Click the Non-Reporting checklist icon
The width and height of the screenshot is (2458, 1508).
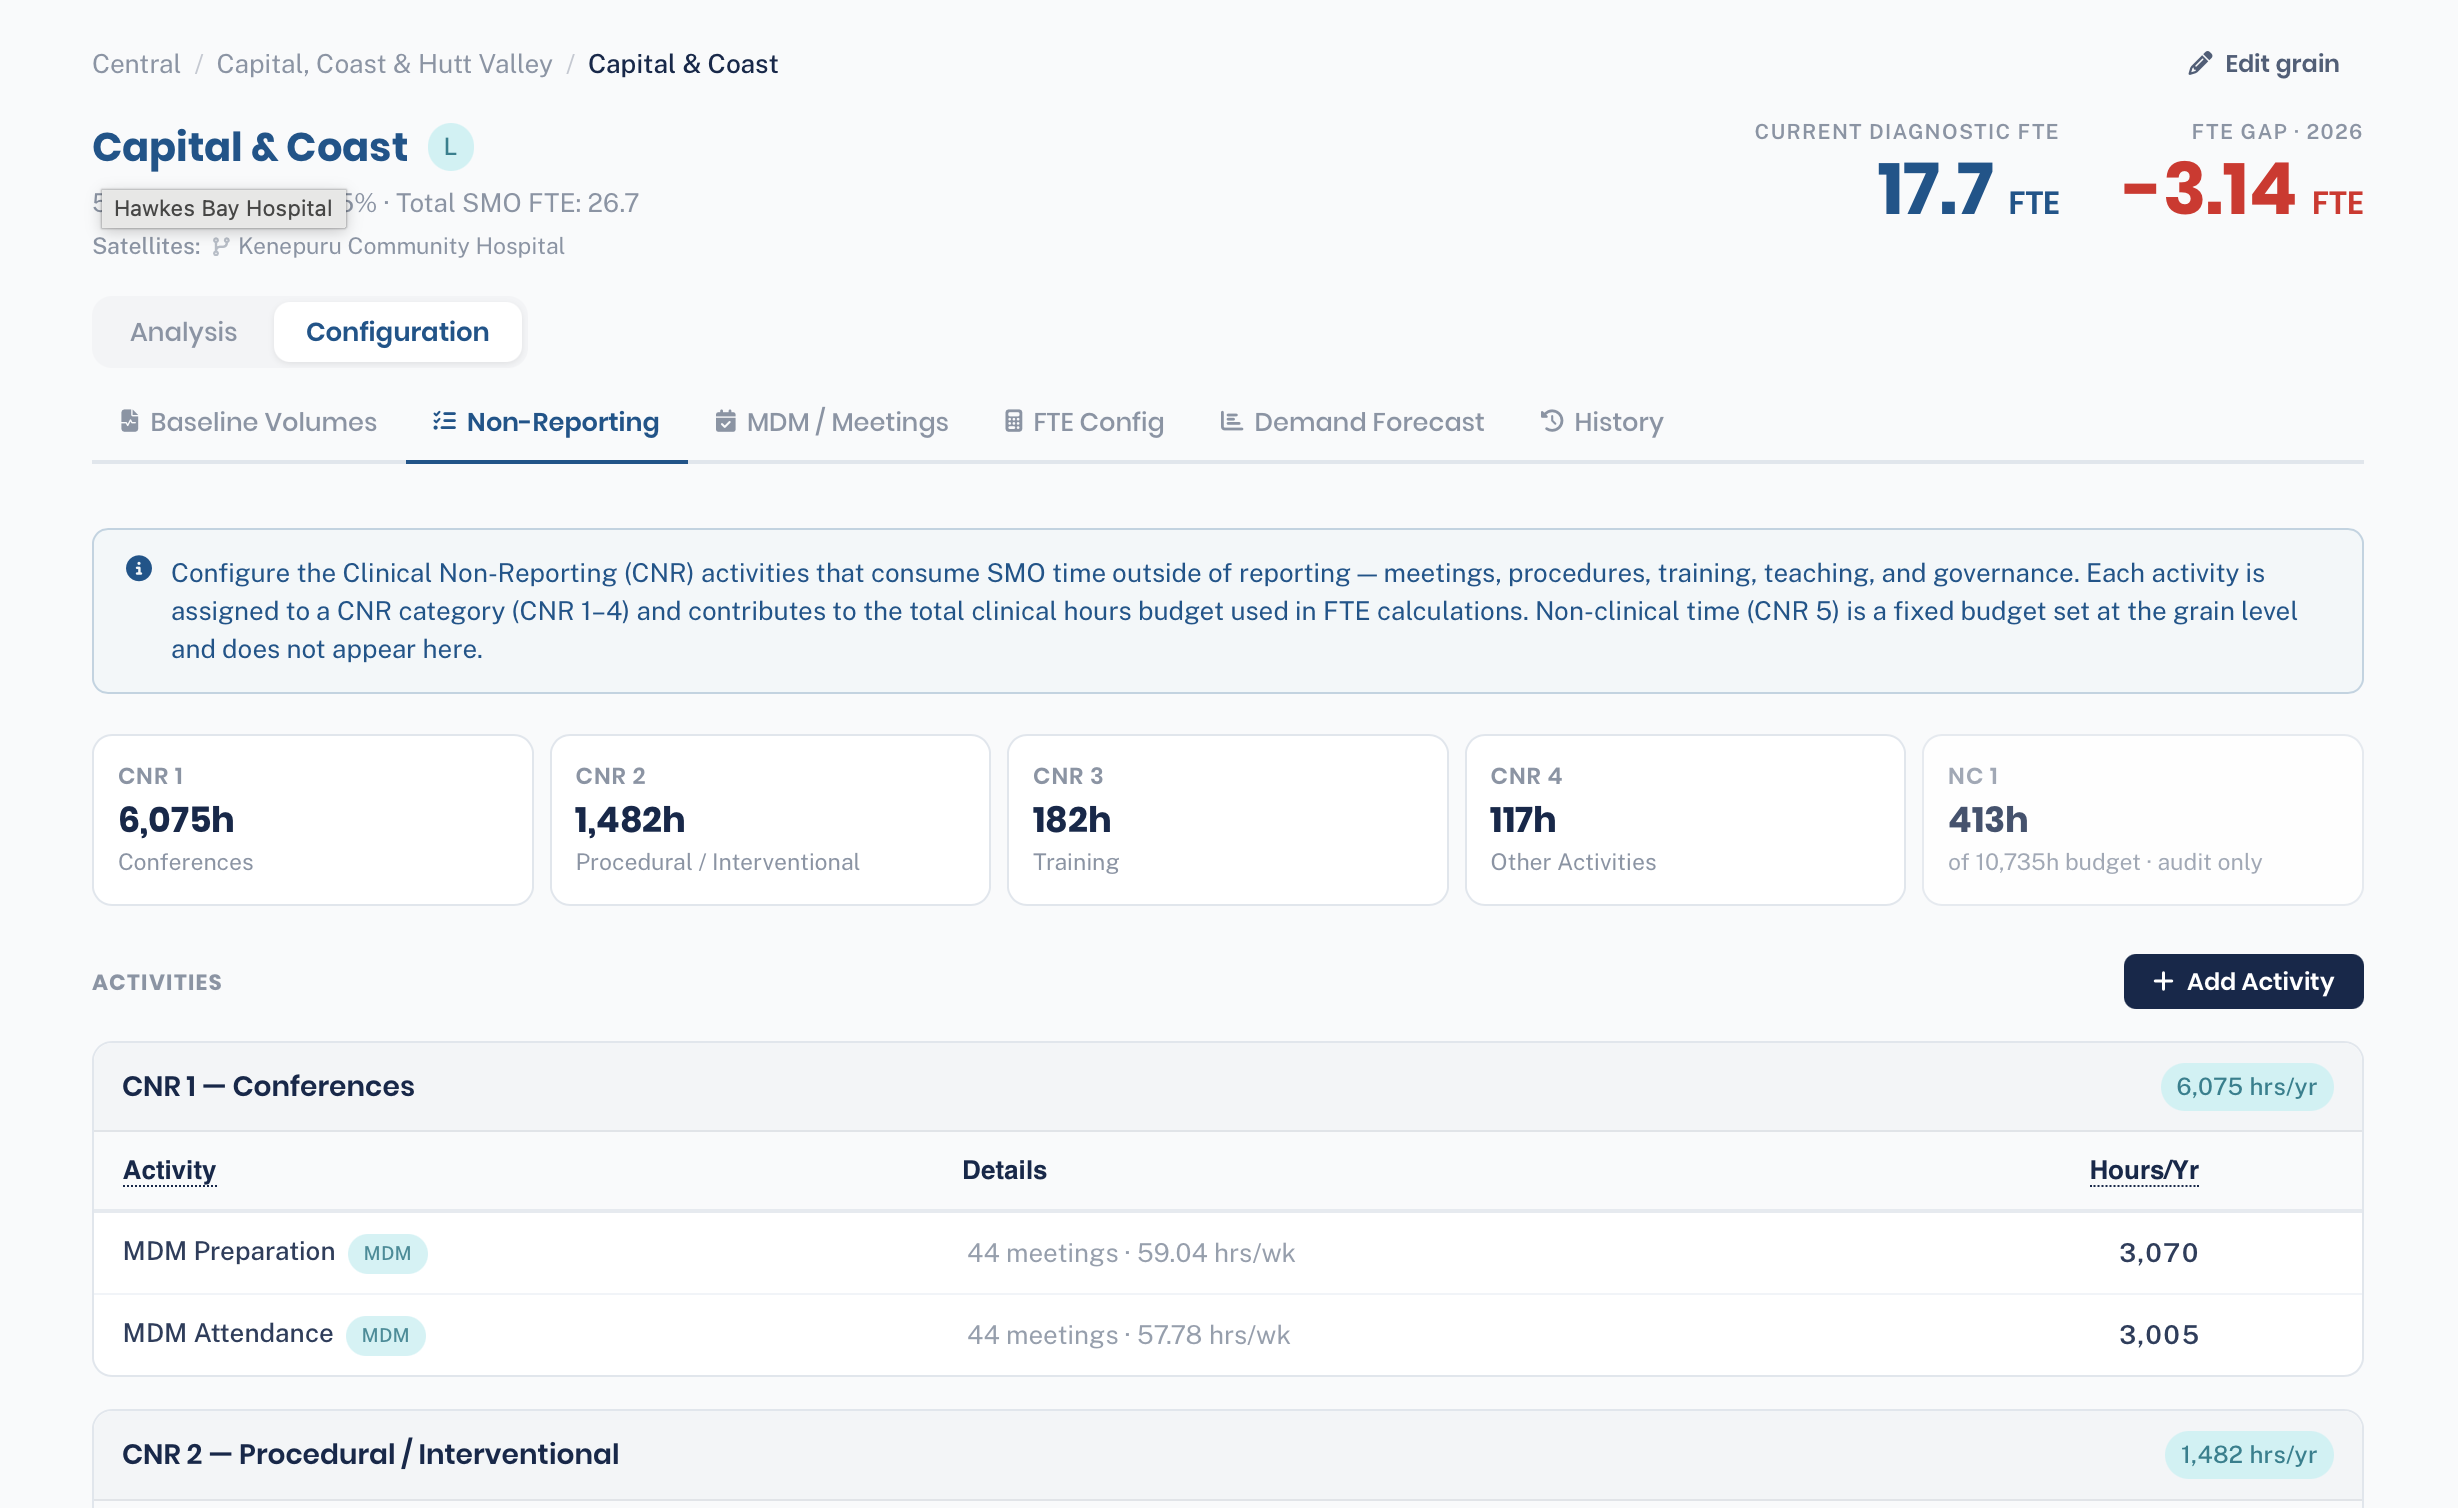(x=445, y=421)
